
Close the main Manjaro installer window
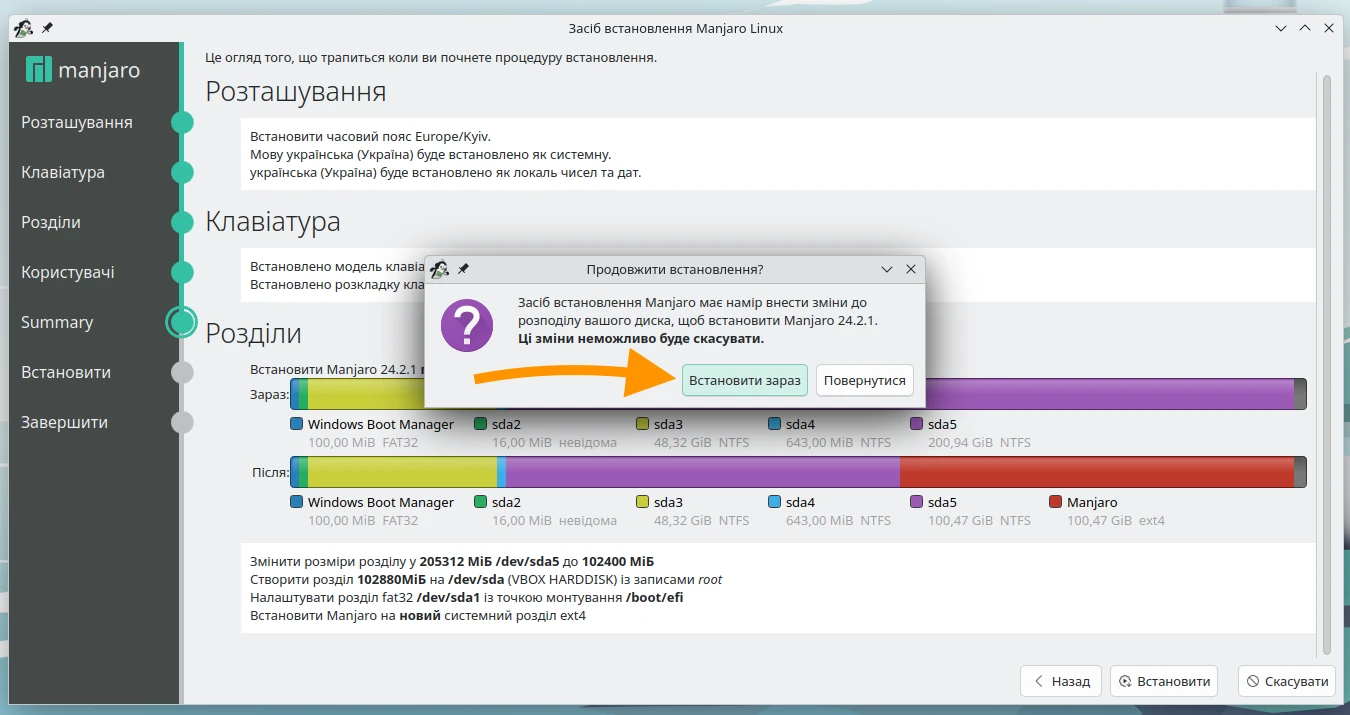click(1329, 29)
